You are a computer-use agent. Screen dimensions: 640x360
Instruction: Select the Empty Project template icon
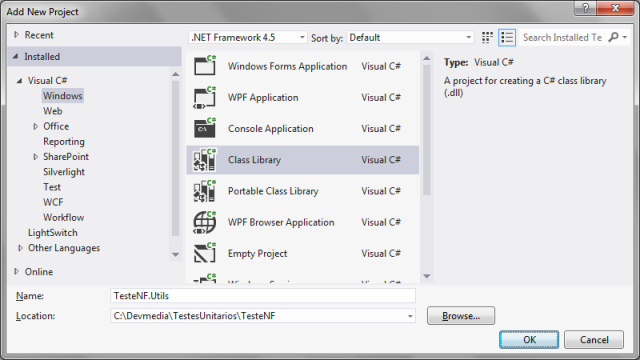pos(204,253)
